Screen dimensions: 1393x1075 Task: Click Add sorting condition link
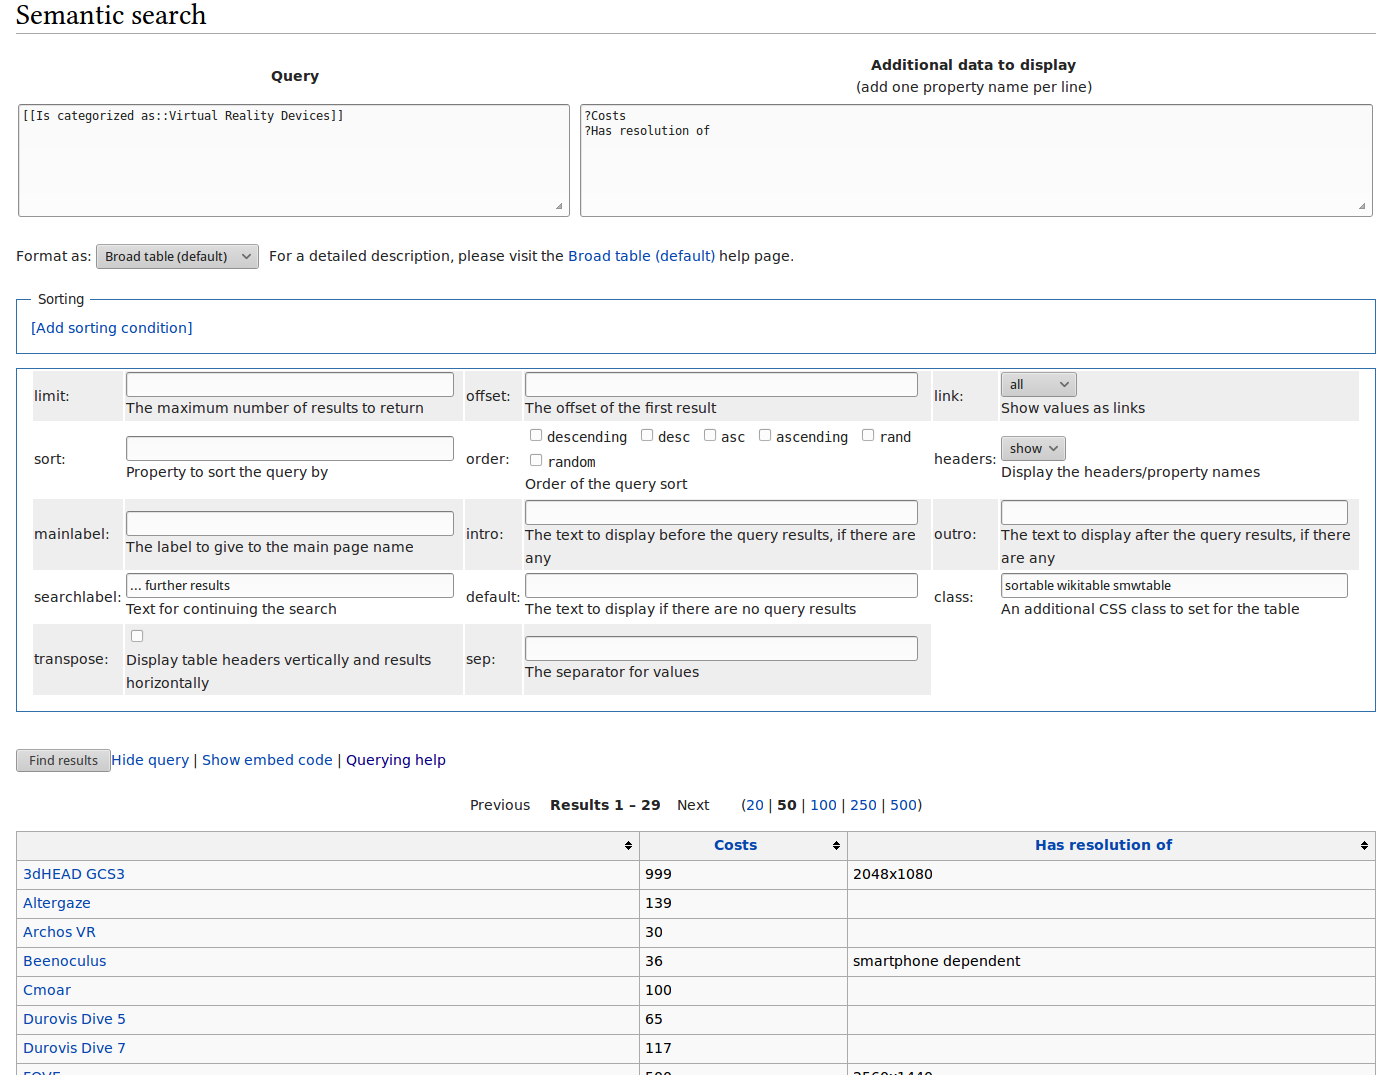pos(112,328)
